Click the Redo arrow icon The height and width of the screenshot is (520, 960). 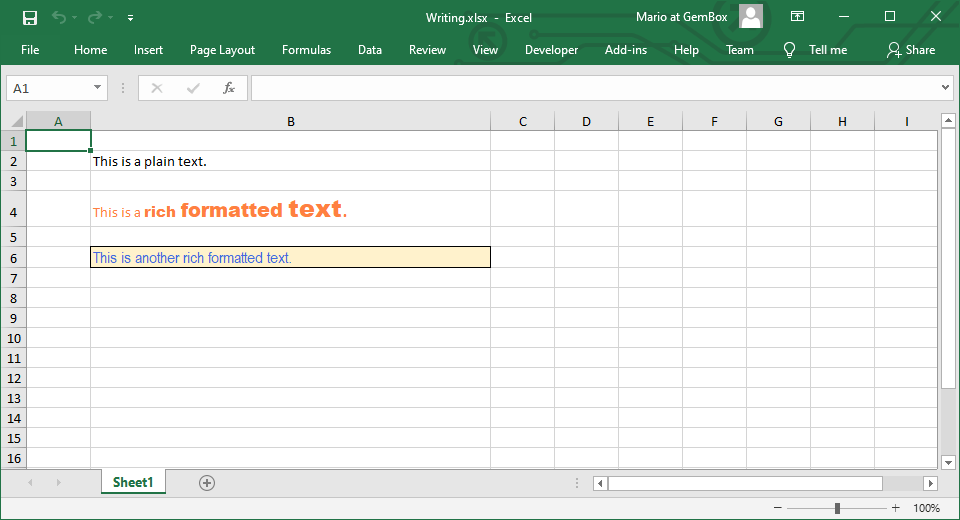click(x=95, y=17)
